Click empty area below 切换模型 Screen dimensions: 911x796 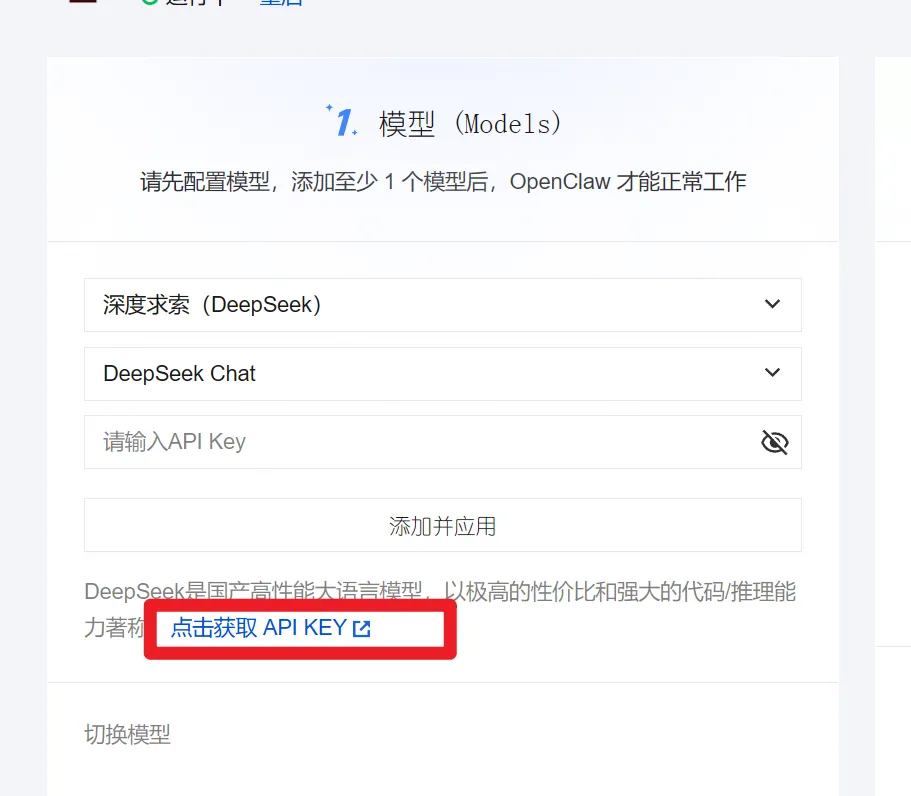pos(443,773)
